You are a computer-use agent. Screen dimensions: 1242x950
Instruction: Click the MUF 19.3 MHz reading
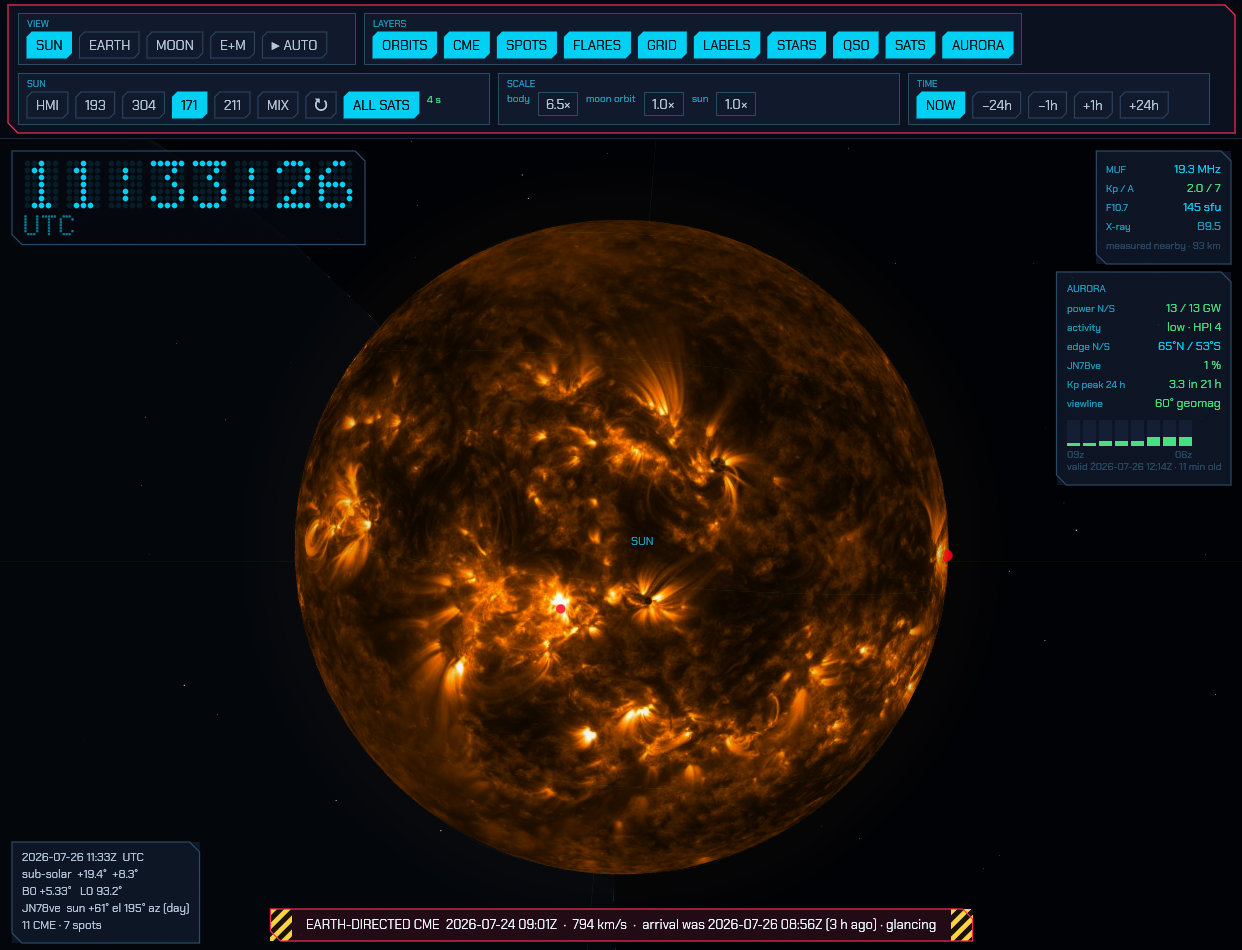1163,170
